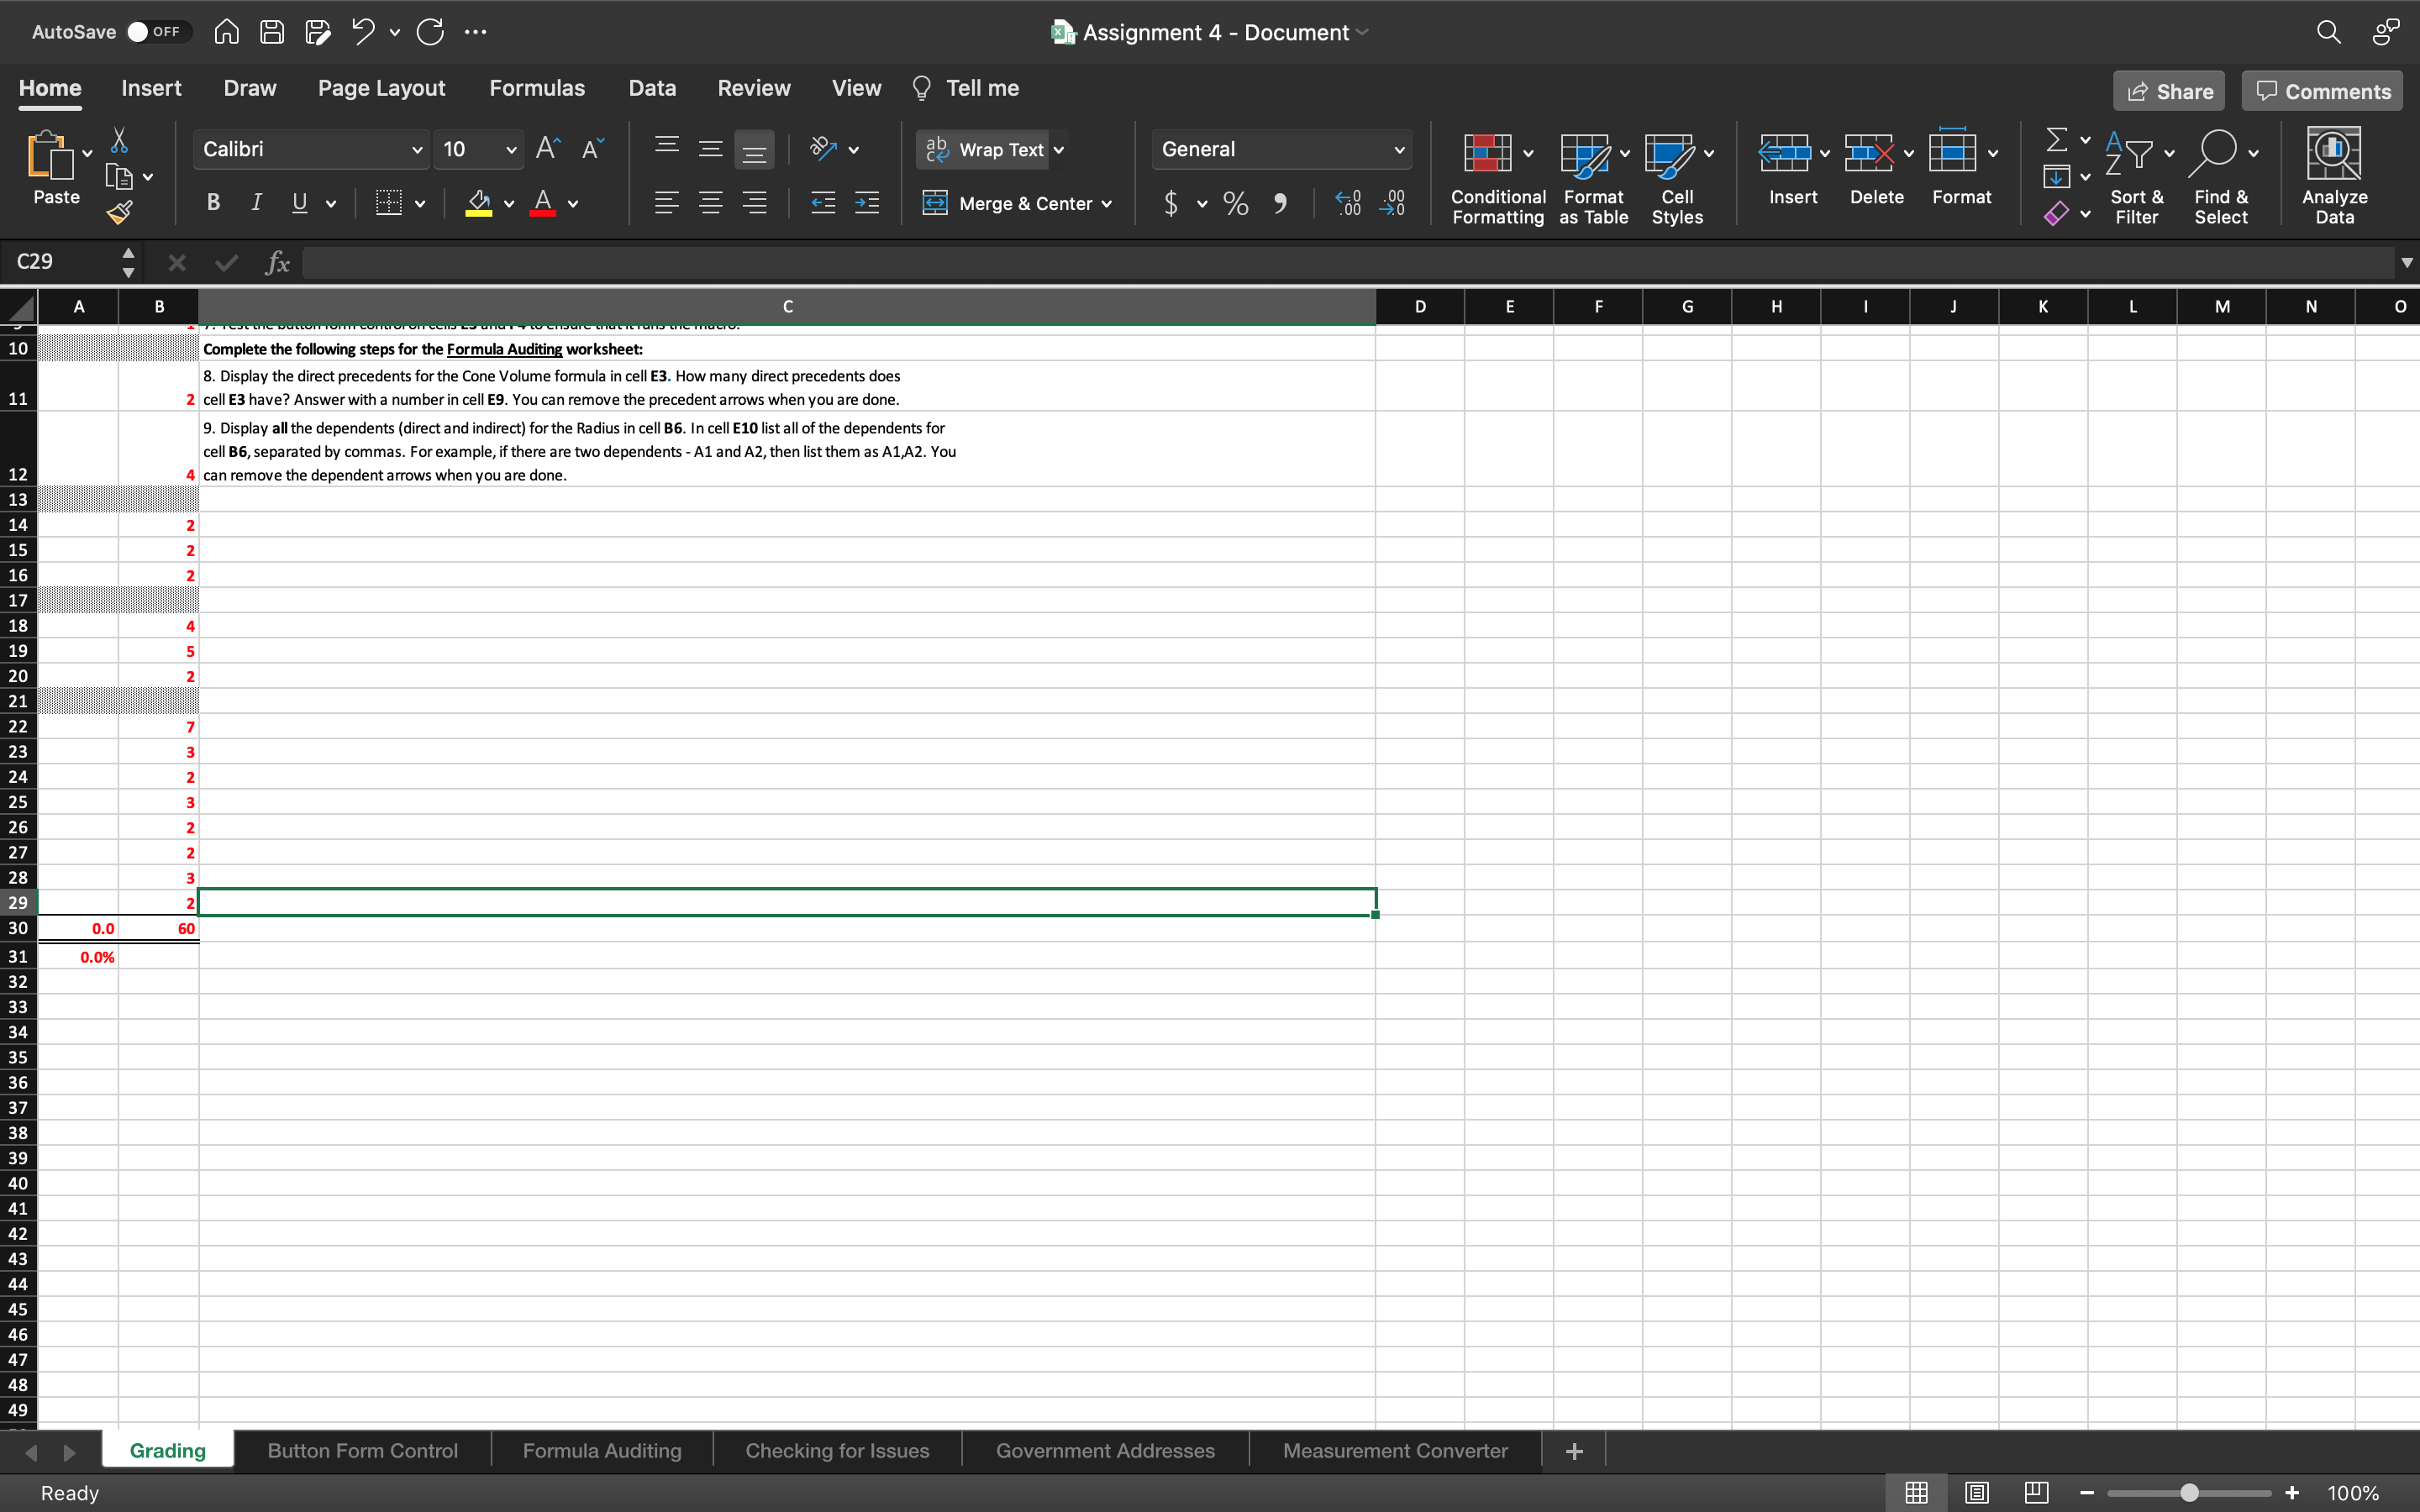This screenshot has width=2420, height=1512.
Task: Open the Conditional Formatting icon
Action: (x=1487, y=153)
